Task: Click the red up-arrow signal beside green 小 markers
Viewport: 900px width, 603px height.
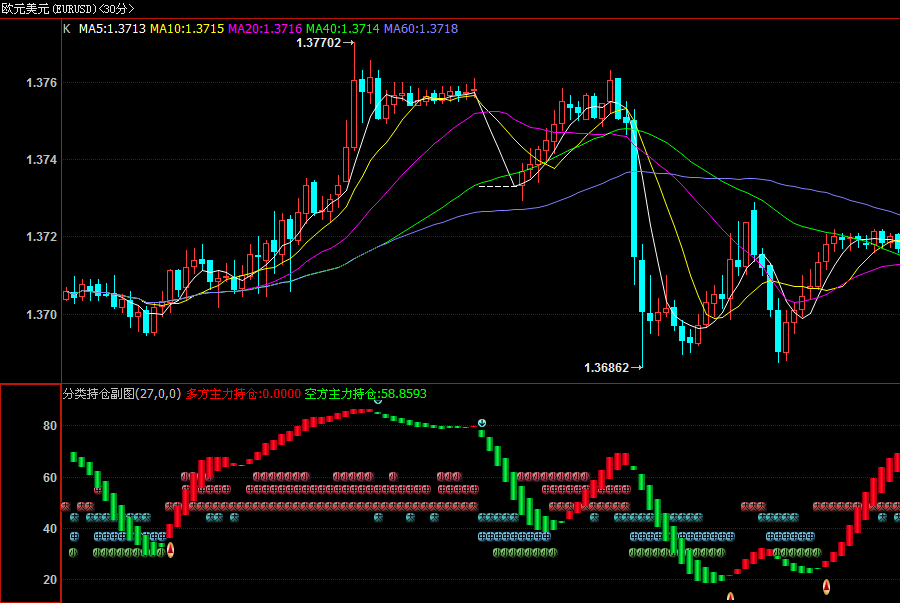Action: [170, 550]
